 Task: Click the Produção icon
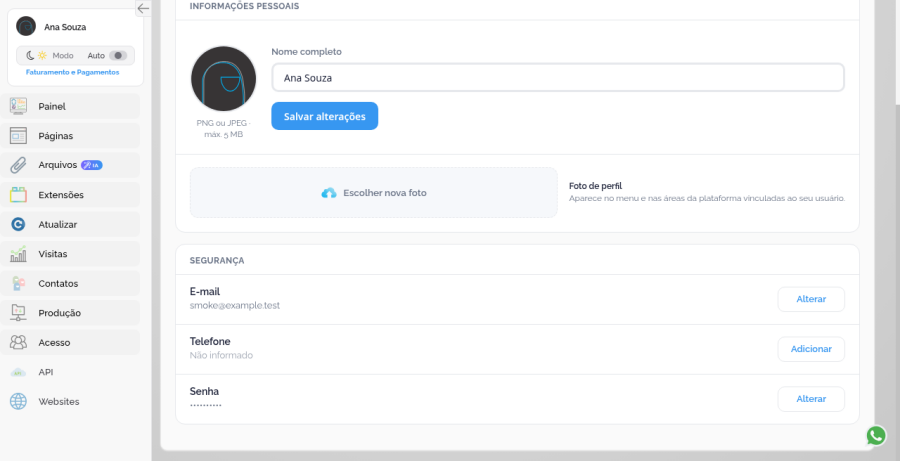pyautogui.click(x=18, y=313)
